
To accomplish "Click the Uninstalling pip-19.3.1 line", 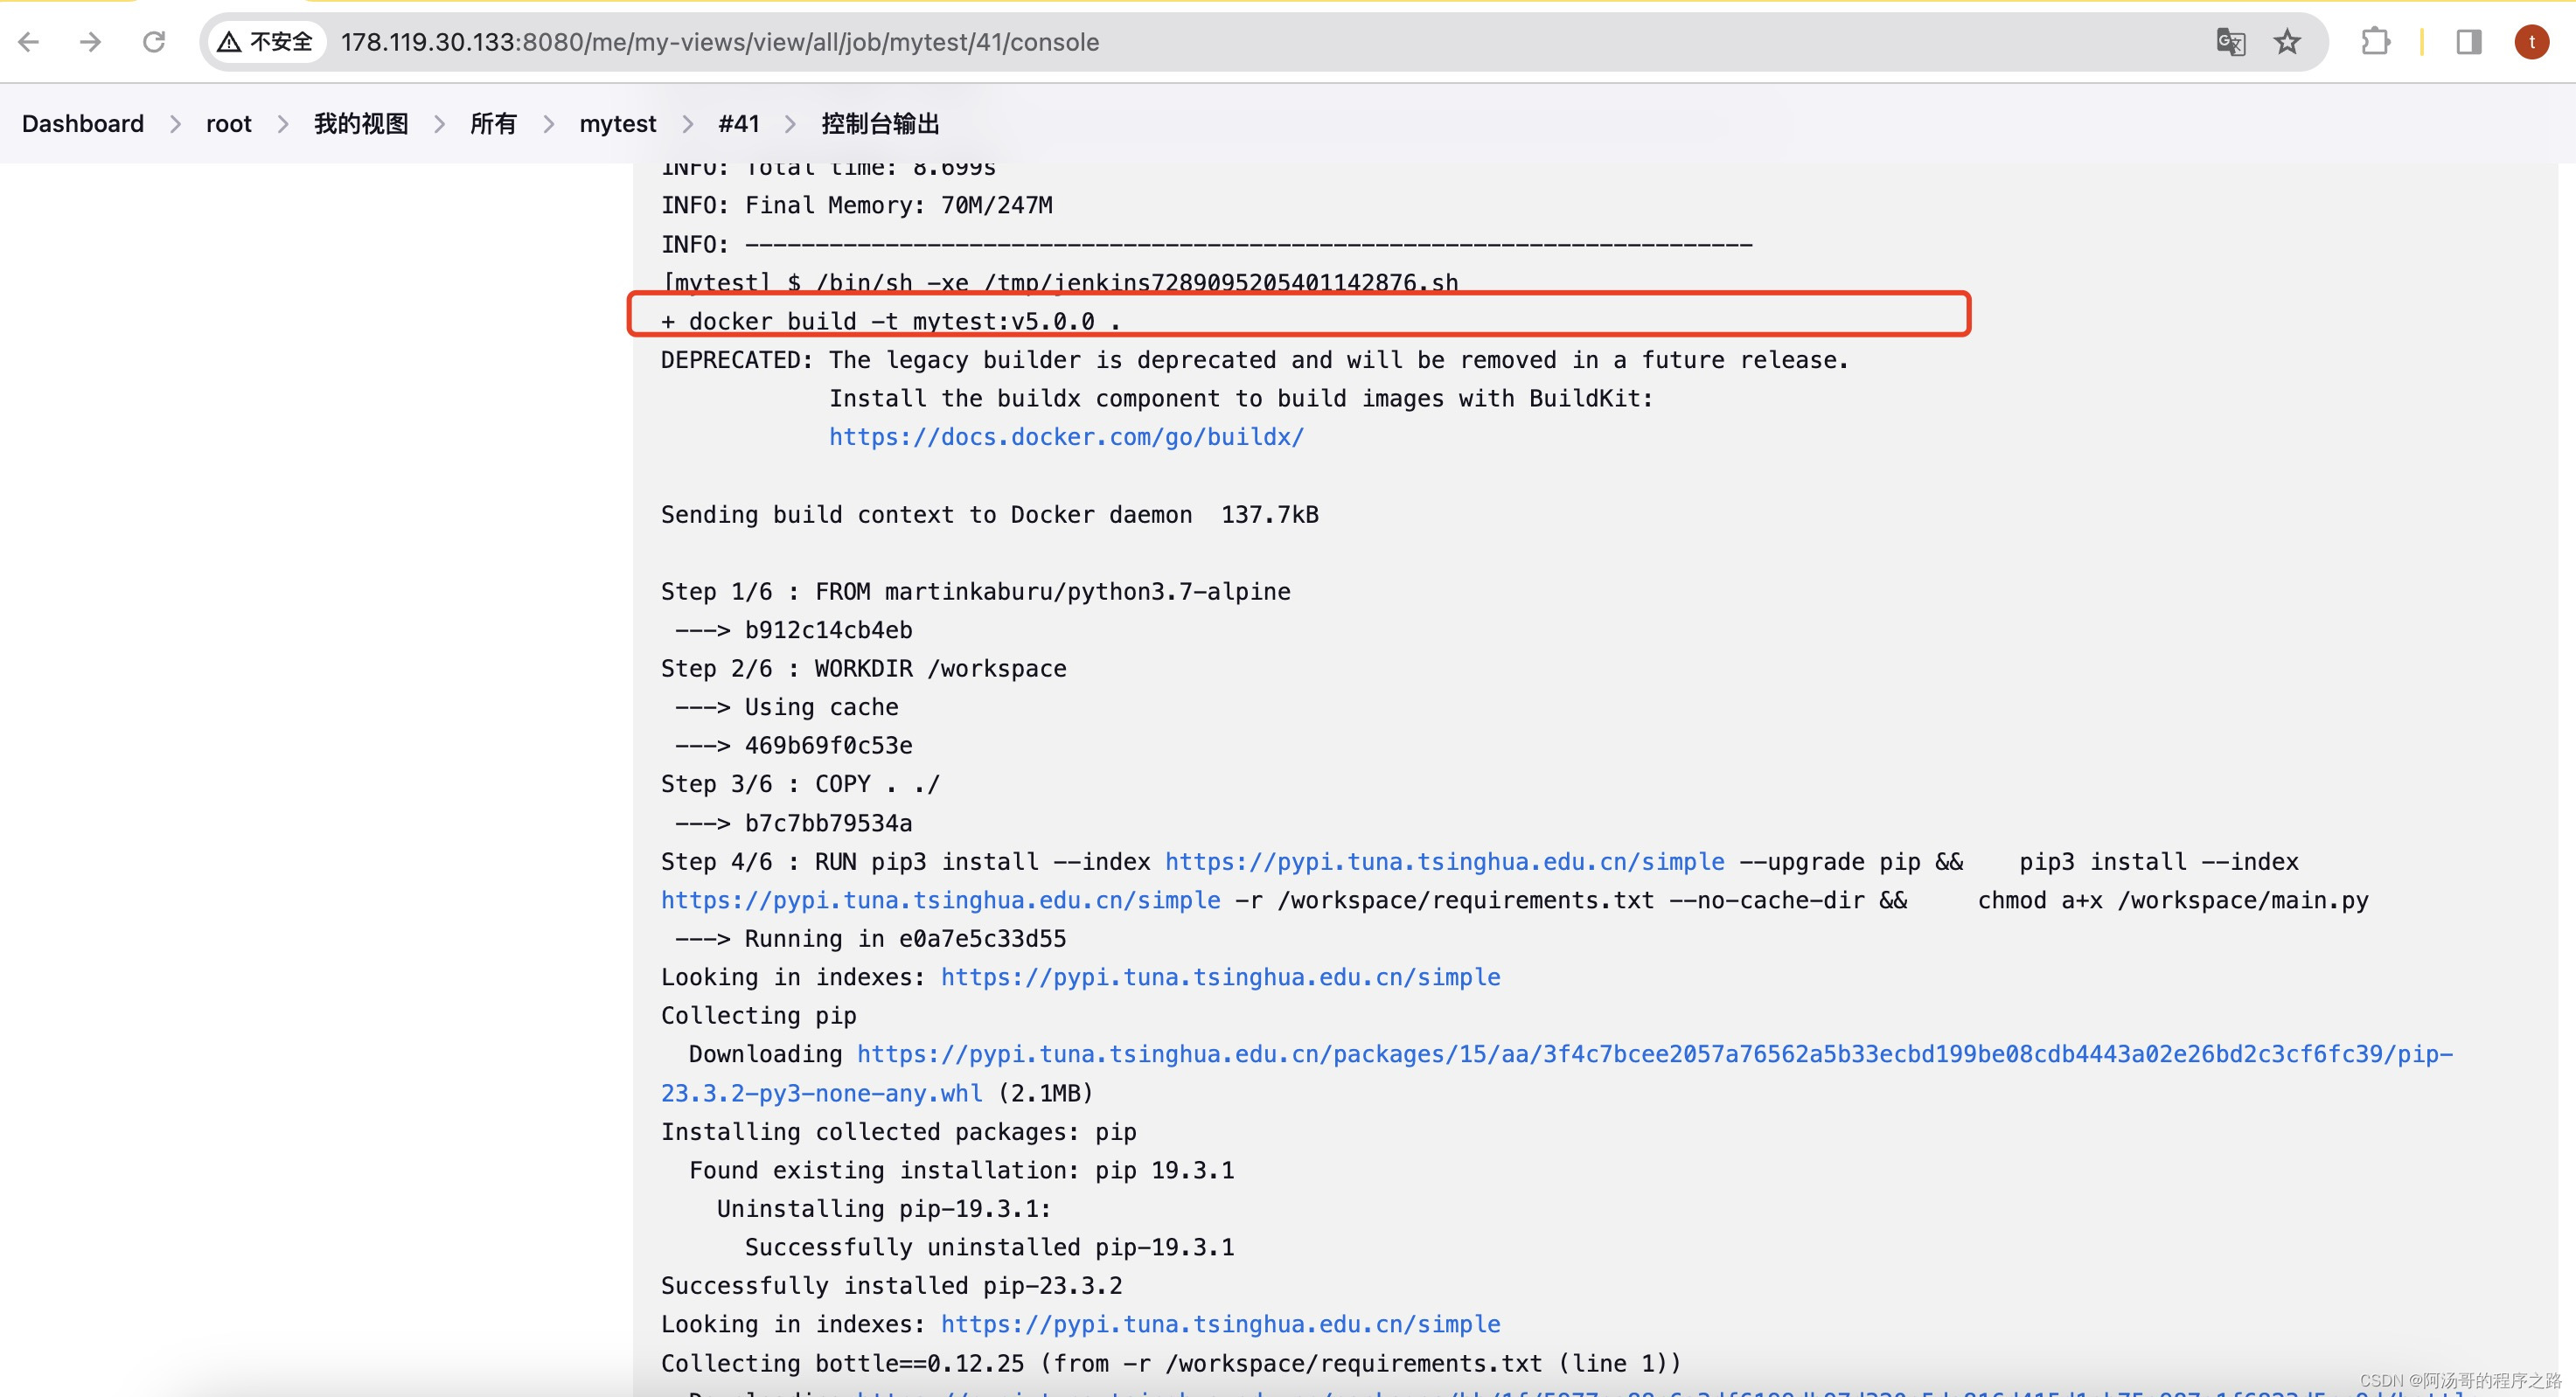I will (x=884, y=1209).
